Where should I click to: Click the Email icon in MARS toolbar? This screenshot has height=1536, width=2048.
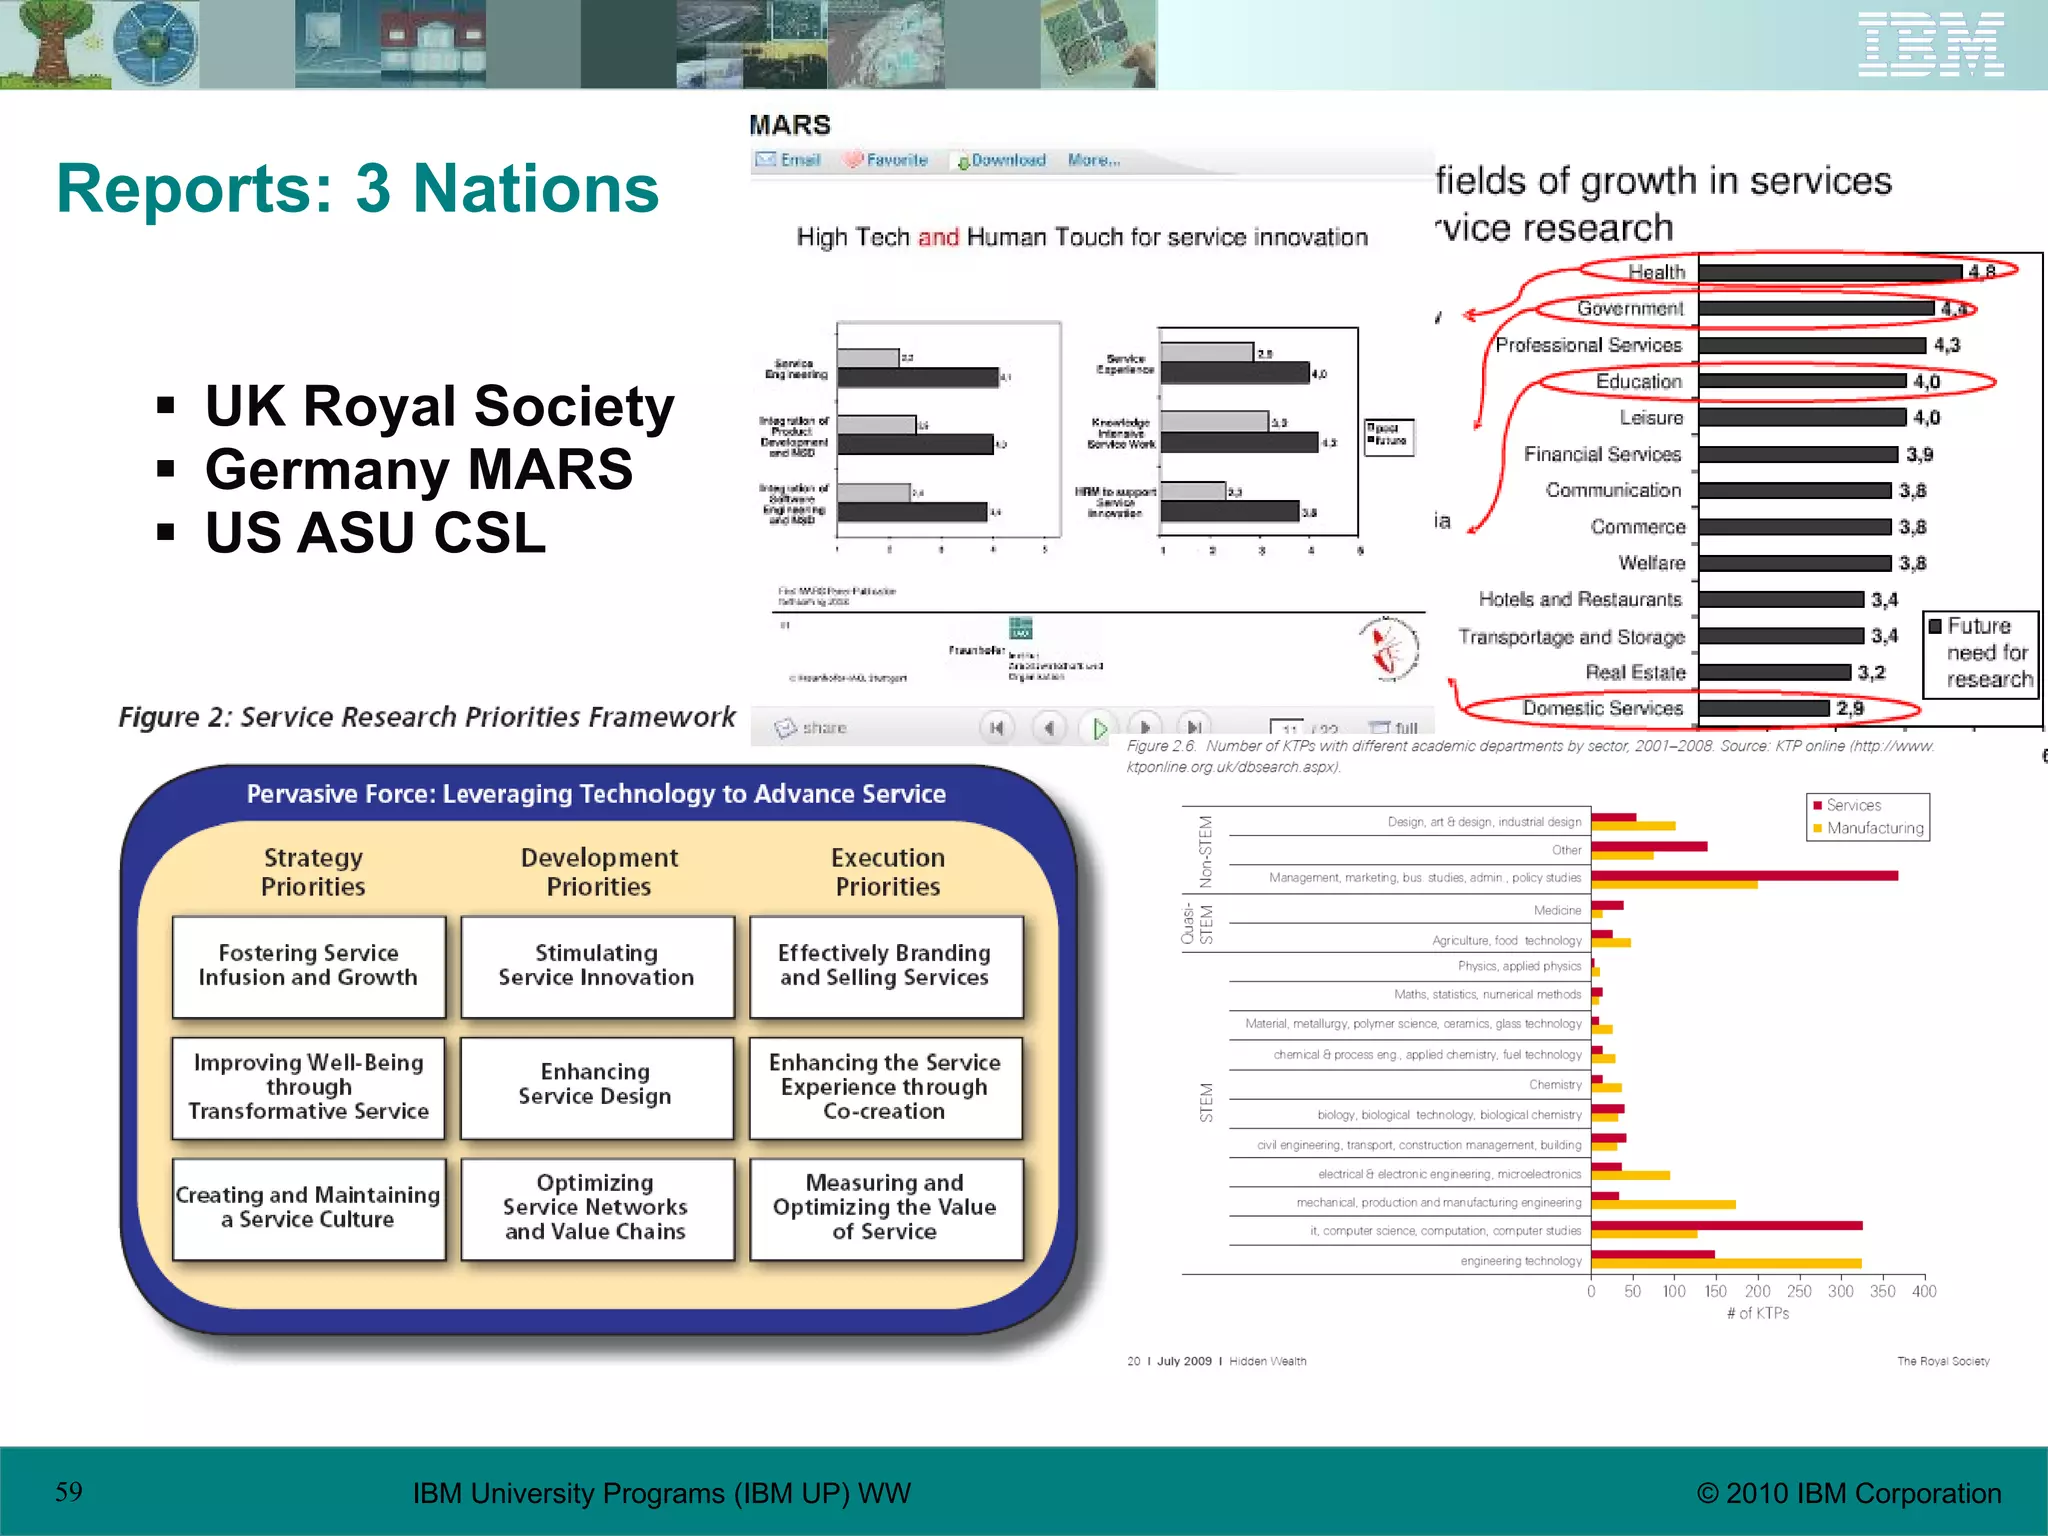(766, 160)
